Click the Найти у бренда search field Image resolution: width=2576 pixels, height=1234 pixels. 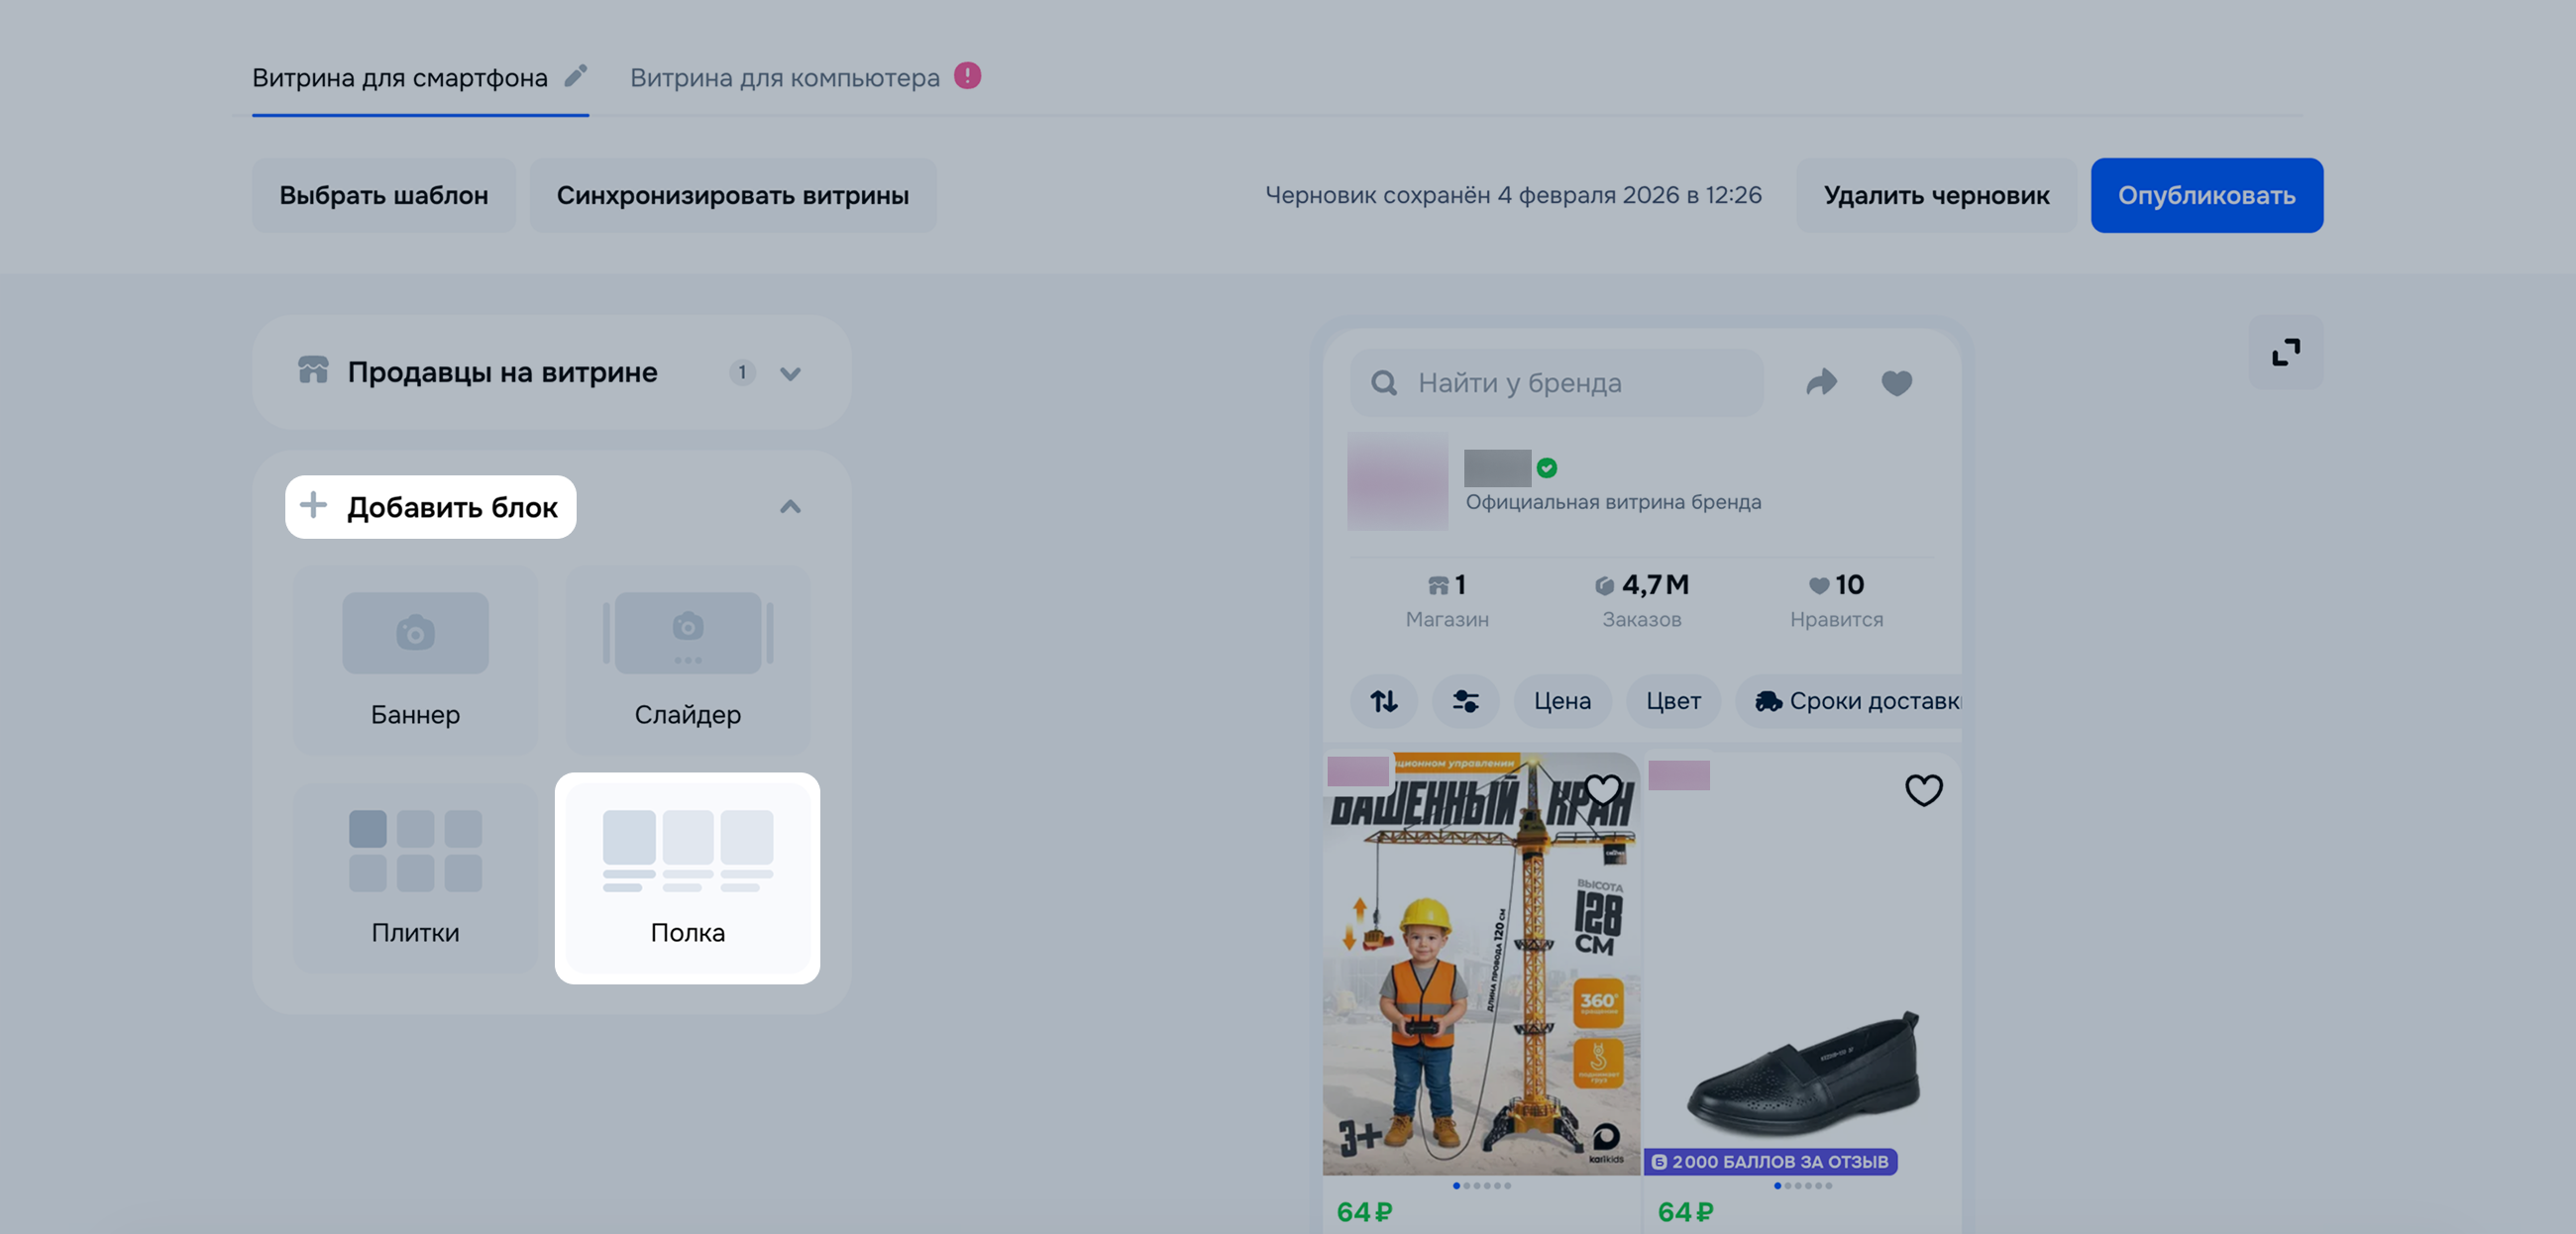click(x=1556, y=383)
